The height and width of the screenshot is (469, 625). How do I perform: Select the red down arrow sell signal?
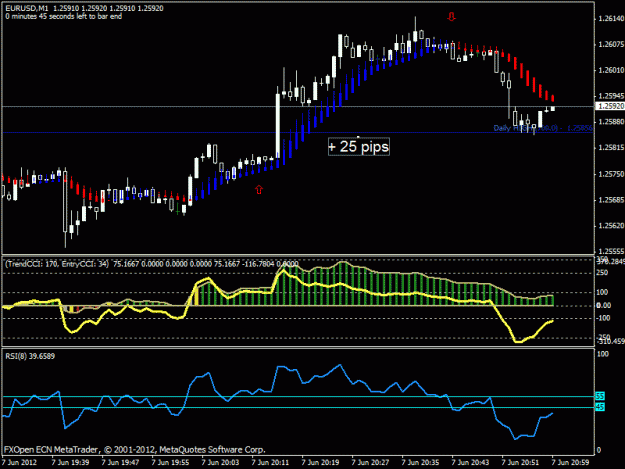pyautogui.click(x=451, y=17)
